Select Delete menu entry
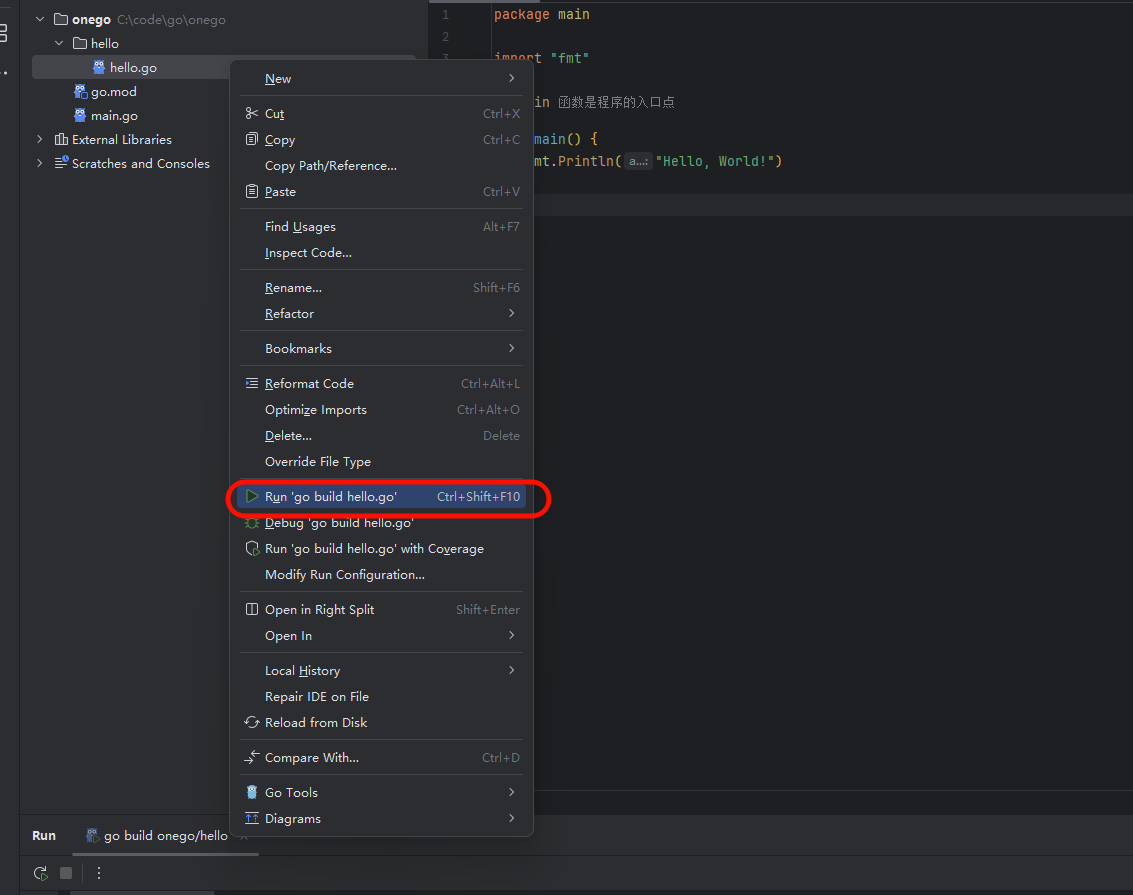Viewport: 1133px width, 895px height. (382, 436)
